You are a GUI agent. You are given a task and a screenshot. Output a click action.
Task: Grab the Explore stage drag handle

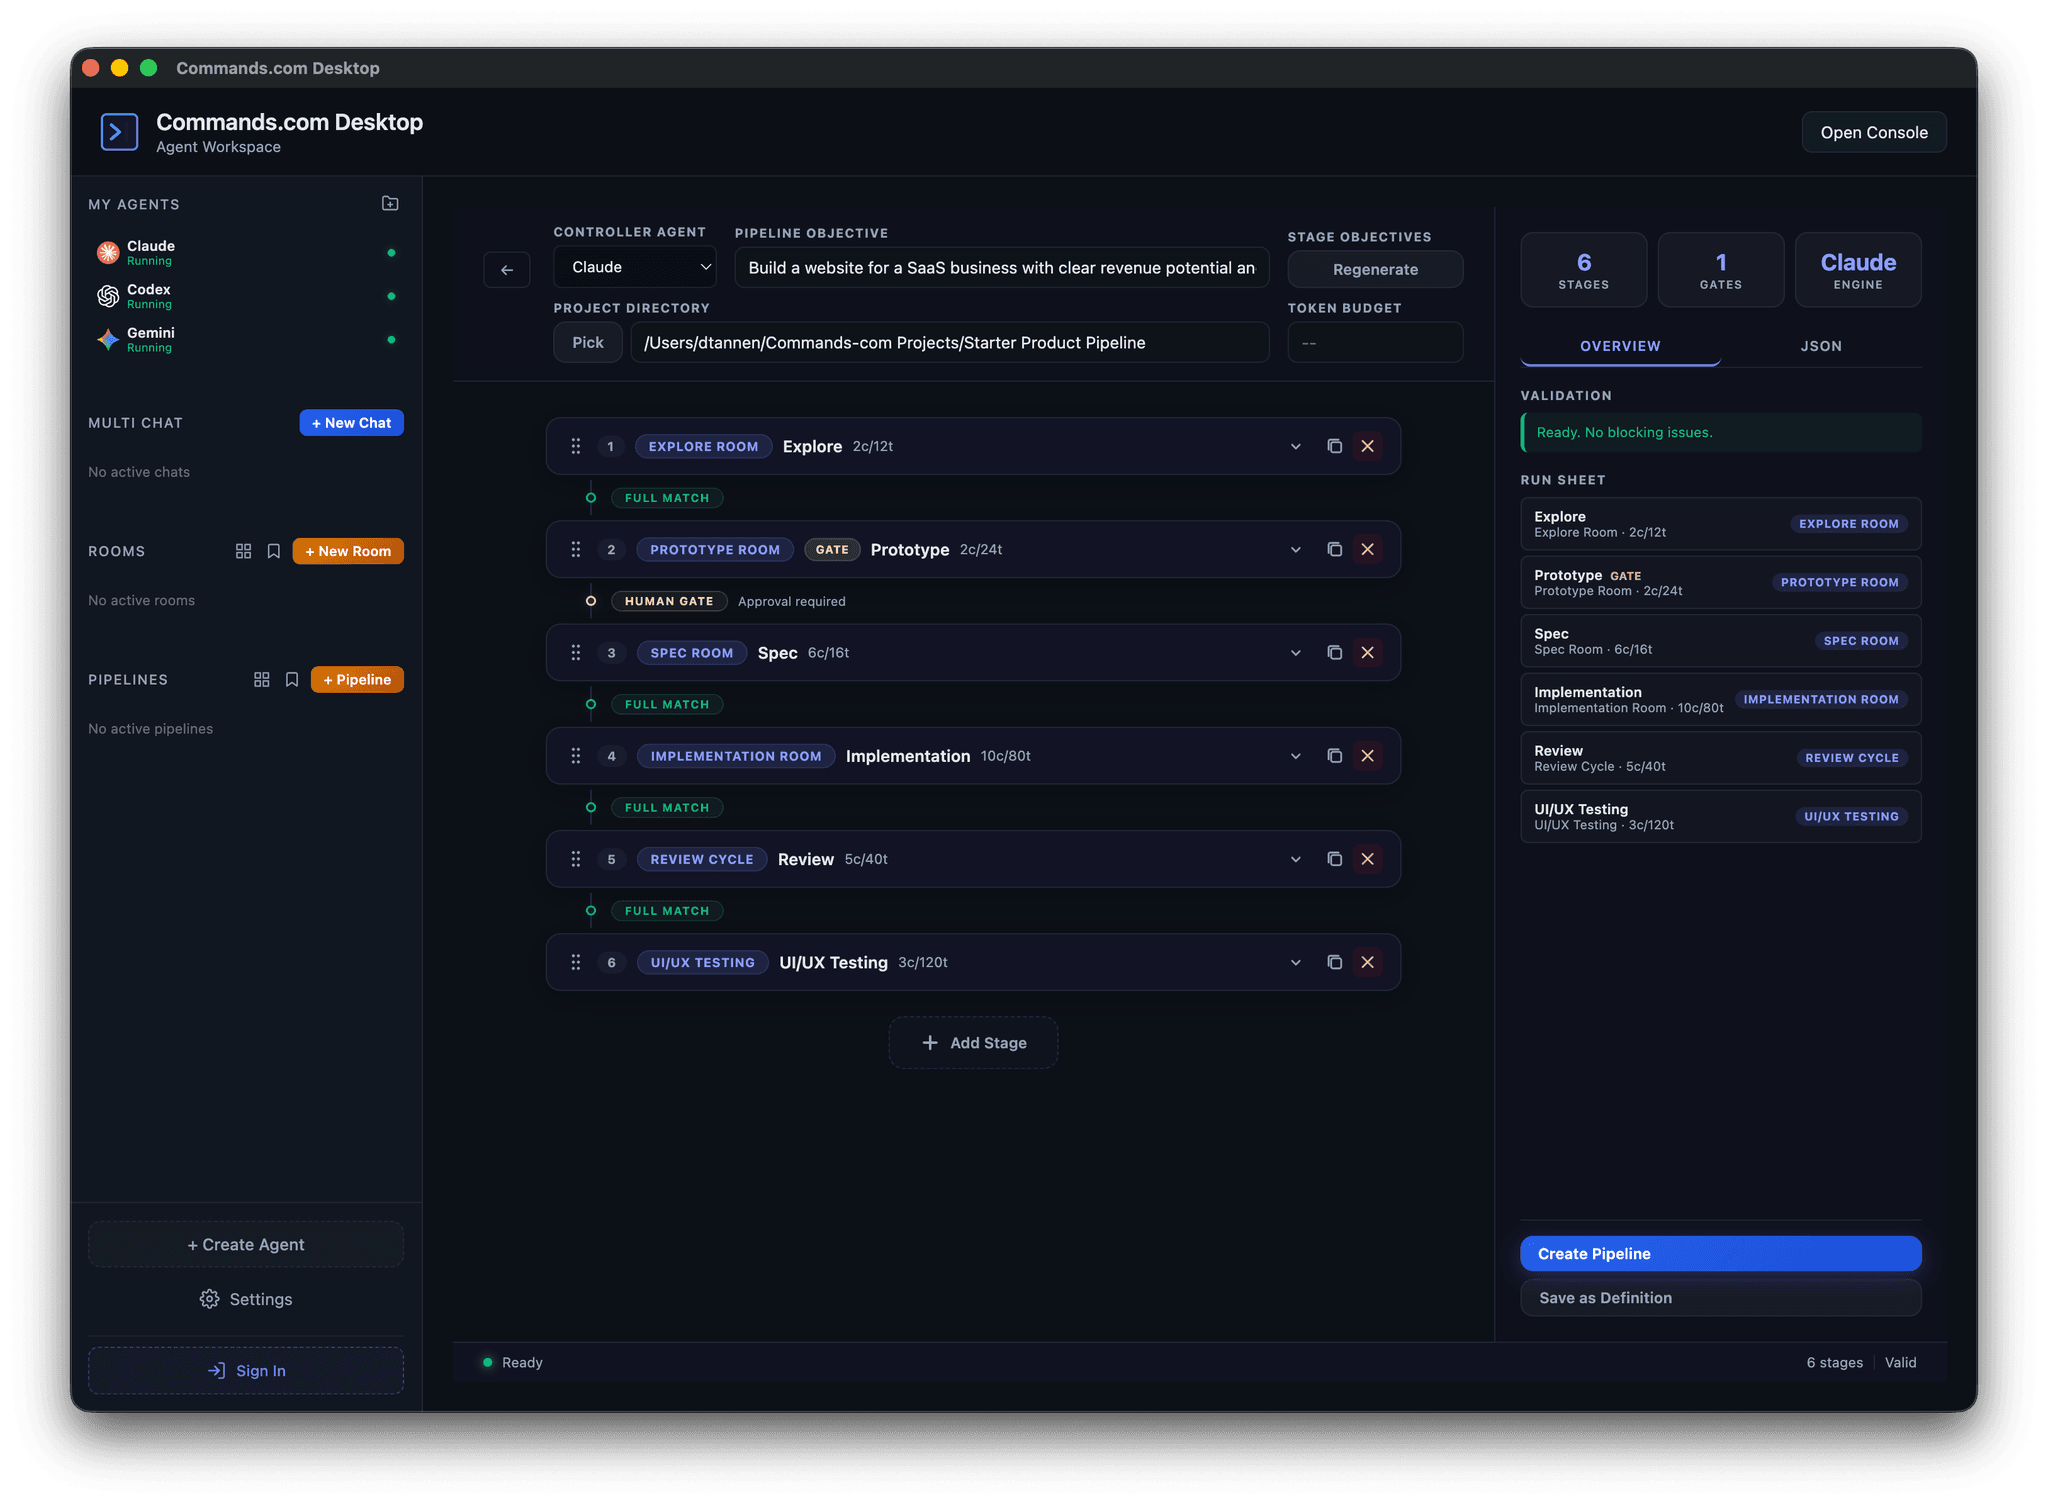click(576, 446)
